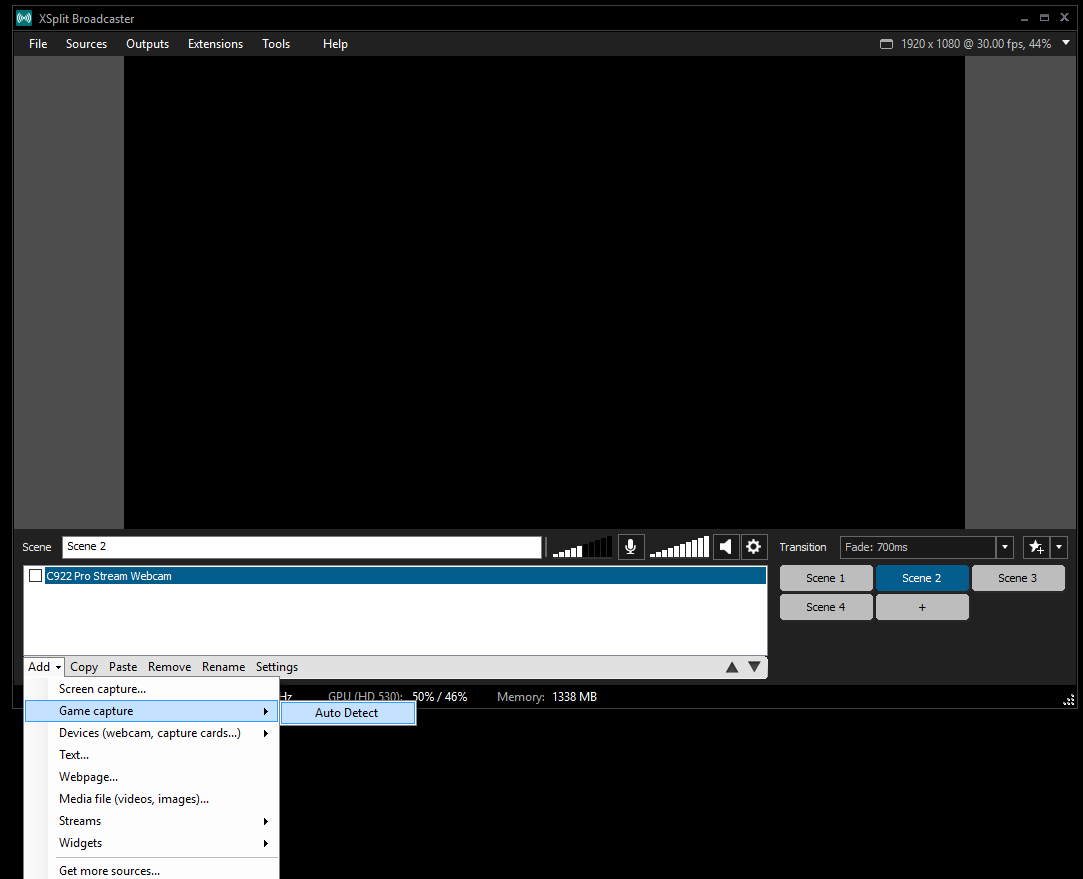This screenshot has height=879, width=1083.
Task: Open the Outputs menu
Action: (148, 44)
